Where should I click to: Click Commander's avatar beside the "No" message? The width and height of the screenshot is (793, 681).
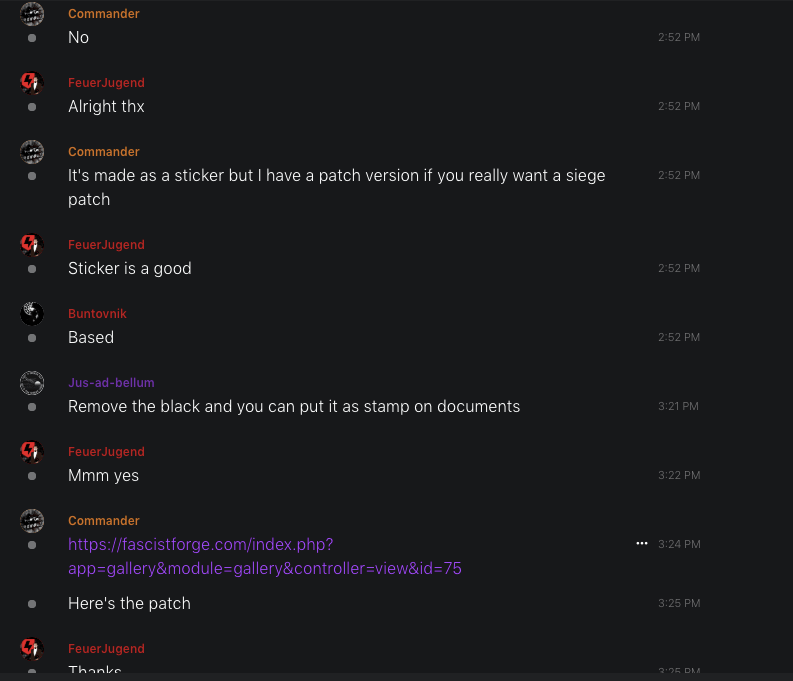pyautogui.click(x=32, y=14)
